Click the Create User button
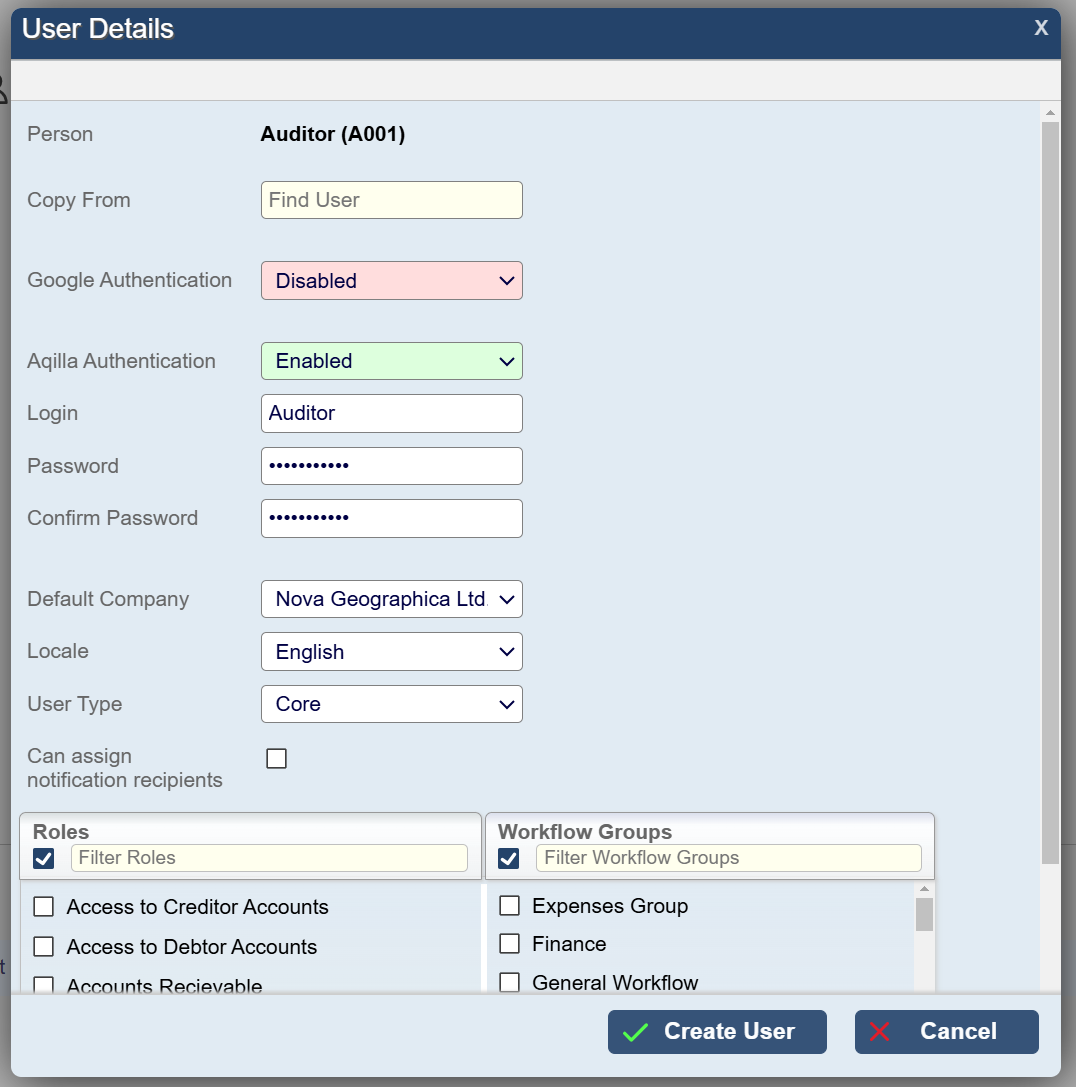The width and height of the screenshot is (1076, 1087). (717, 1032)
